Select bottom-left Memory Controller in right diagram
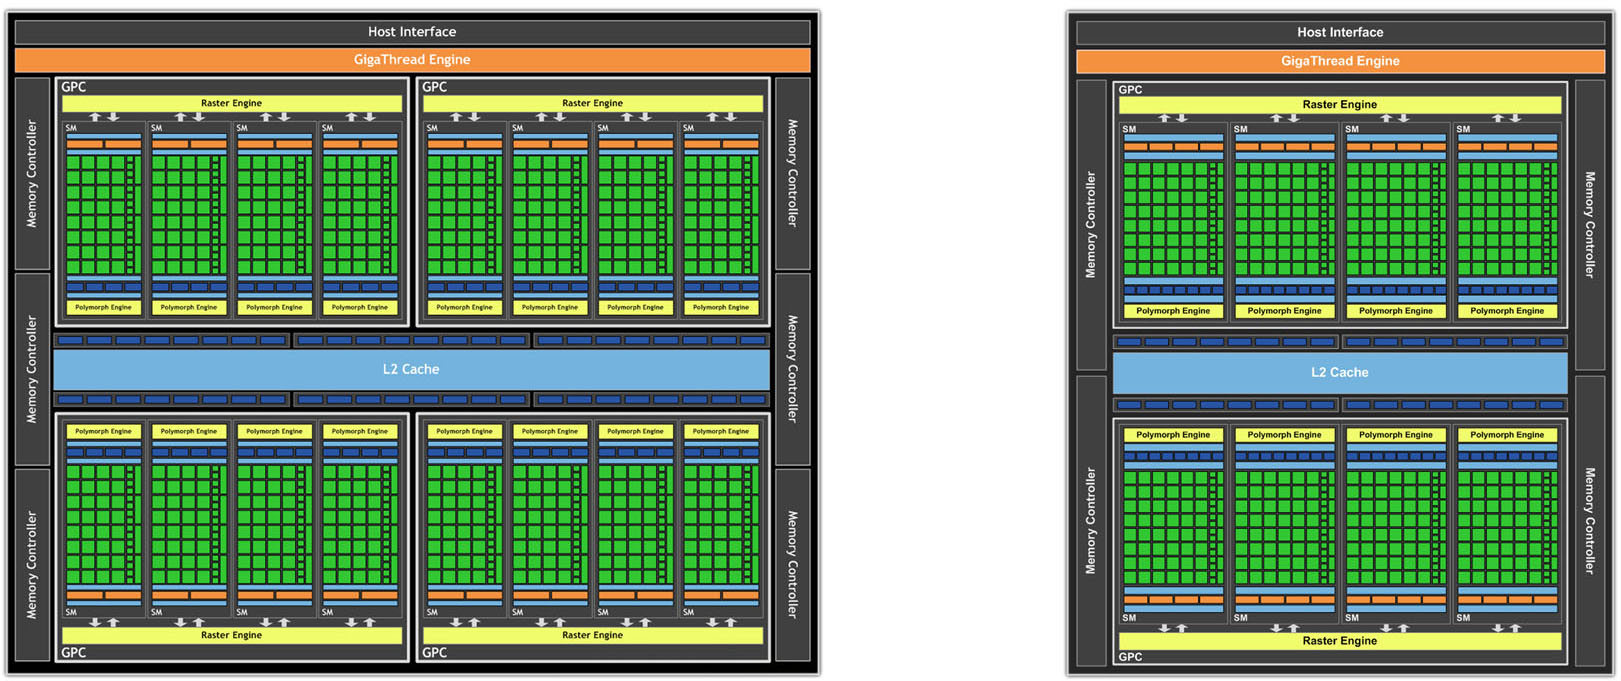 [x=1090, y=520]
